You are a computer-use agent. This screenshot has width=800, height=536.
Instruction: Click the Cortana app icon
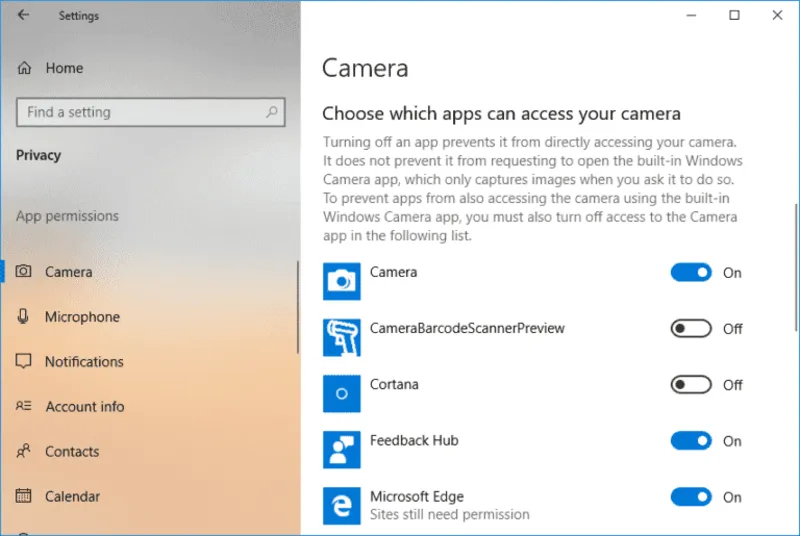341,393
